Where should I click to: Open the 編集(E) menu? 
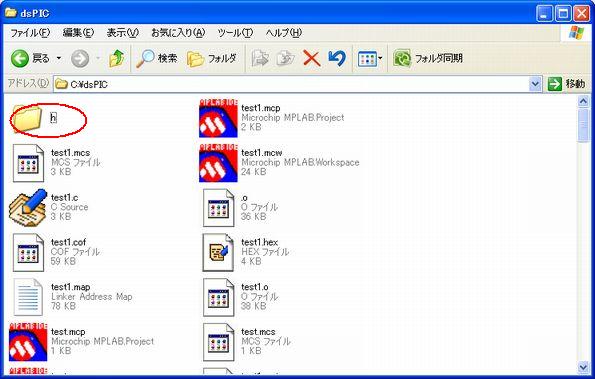(78, 33)
